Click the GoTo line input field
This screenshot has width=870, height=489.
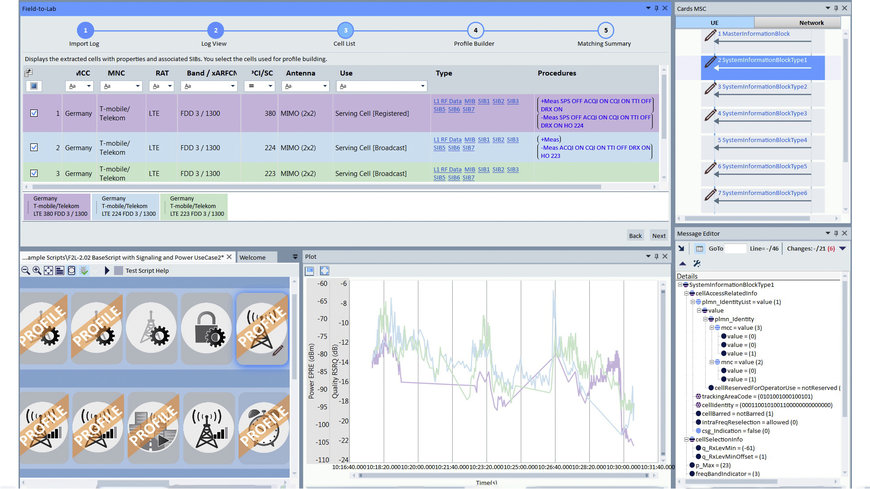pos(735,249)
